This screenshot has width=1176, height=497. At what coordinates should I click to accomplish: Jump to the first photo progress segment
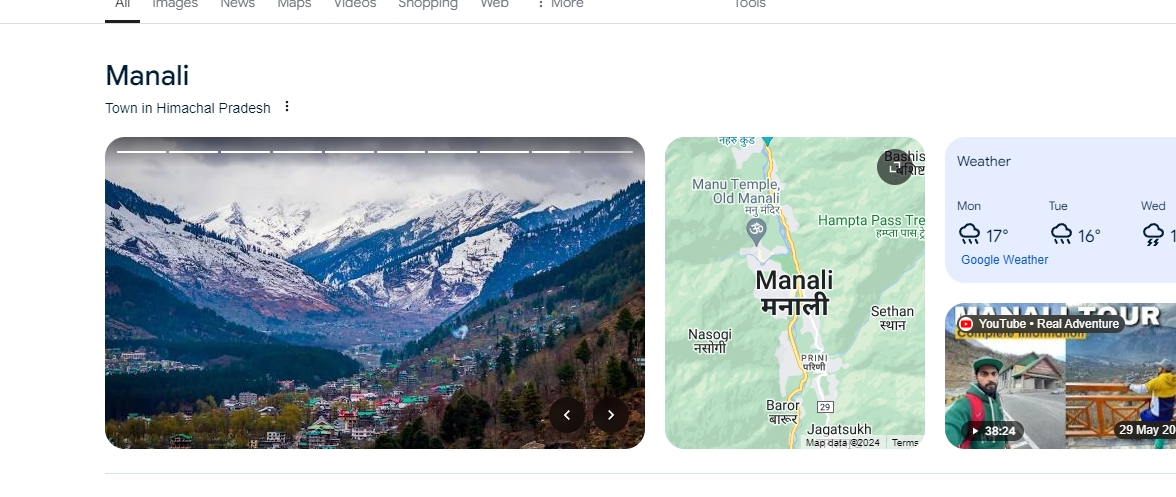(142, 151)
